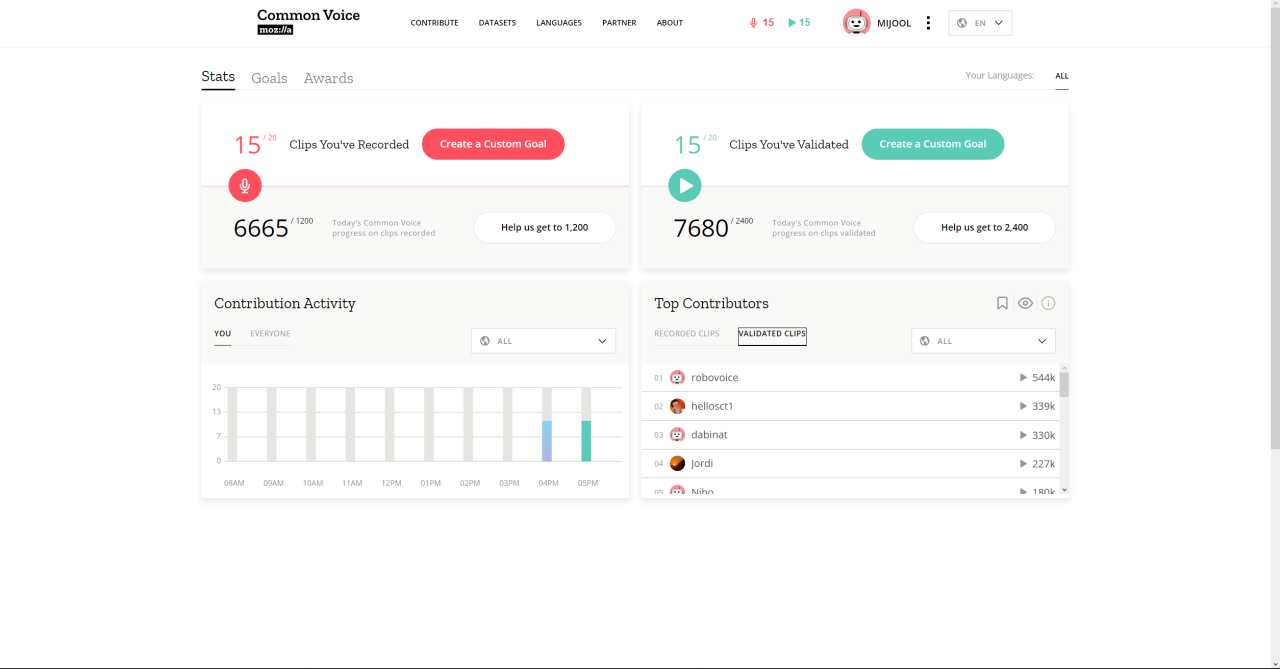The image size is (1280, 669).
Task: Open the three-dot user menu
Action: pos(928,23)
